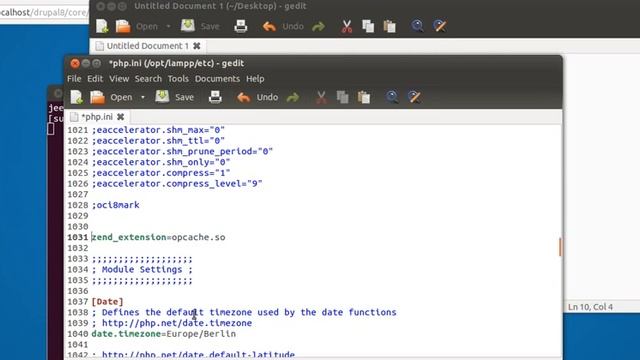Click Find magnifier in Untitled Document window
This screenshot has width=640, height=360.
pyautogui.click(x=417, y=26)
